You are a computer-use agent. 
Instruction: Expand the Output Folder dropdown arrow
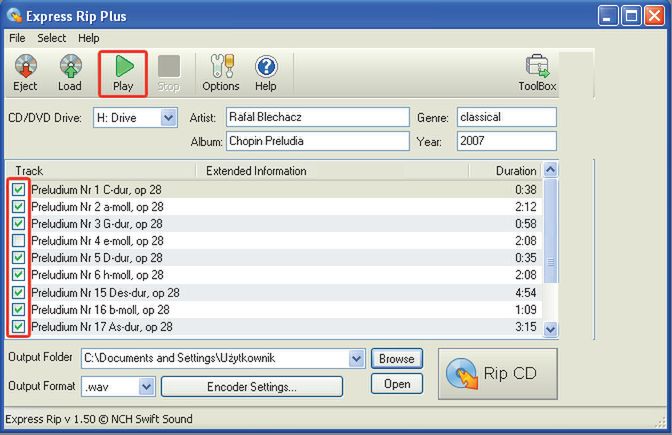pyautogui.click(x=357, y=358)
